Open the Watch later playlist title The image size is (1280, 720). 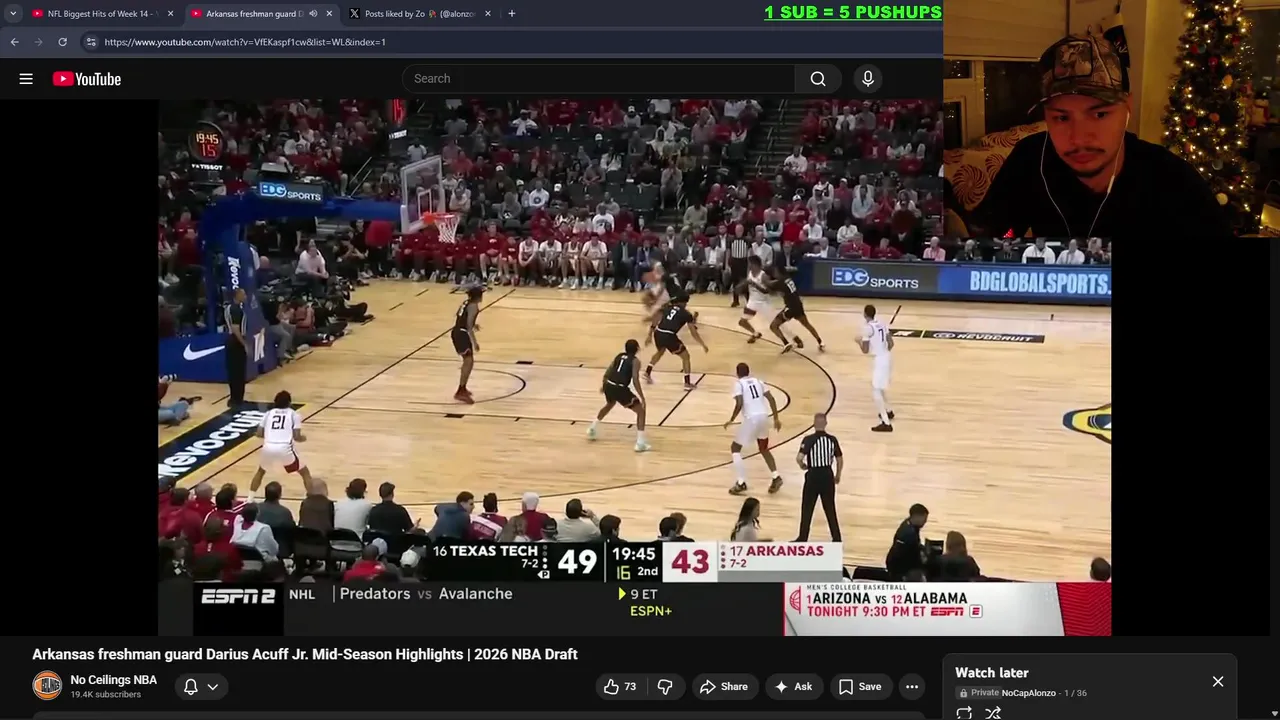(991, 673)
